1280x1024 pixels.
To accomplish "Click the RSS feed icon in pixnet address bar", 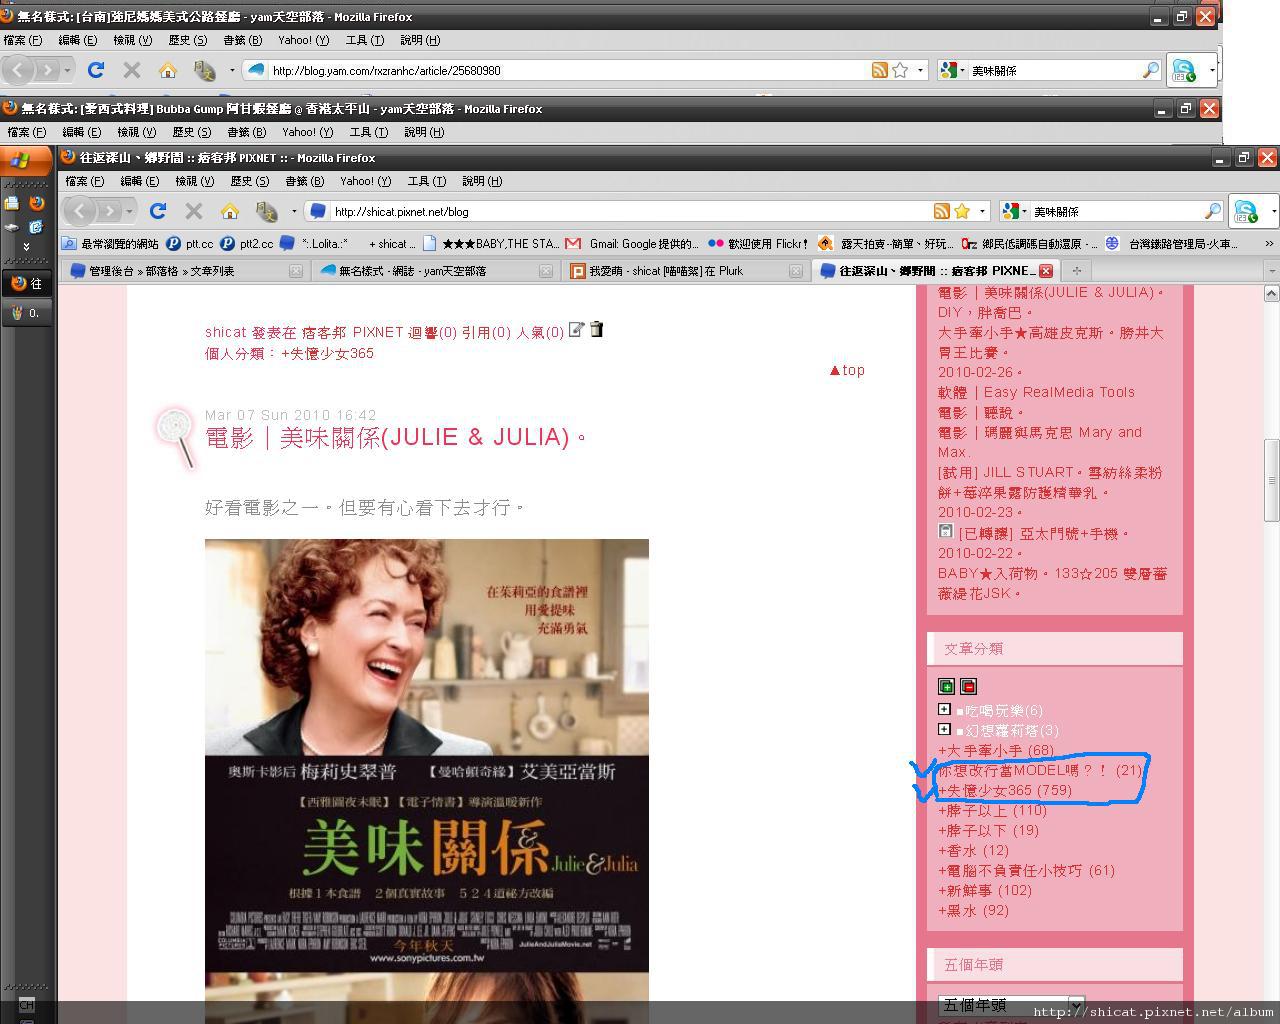I will pyautogui.click(x=941, y=211).
